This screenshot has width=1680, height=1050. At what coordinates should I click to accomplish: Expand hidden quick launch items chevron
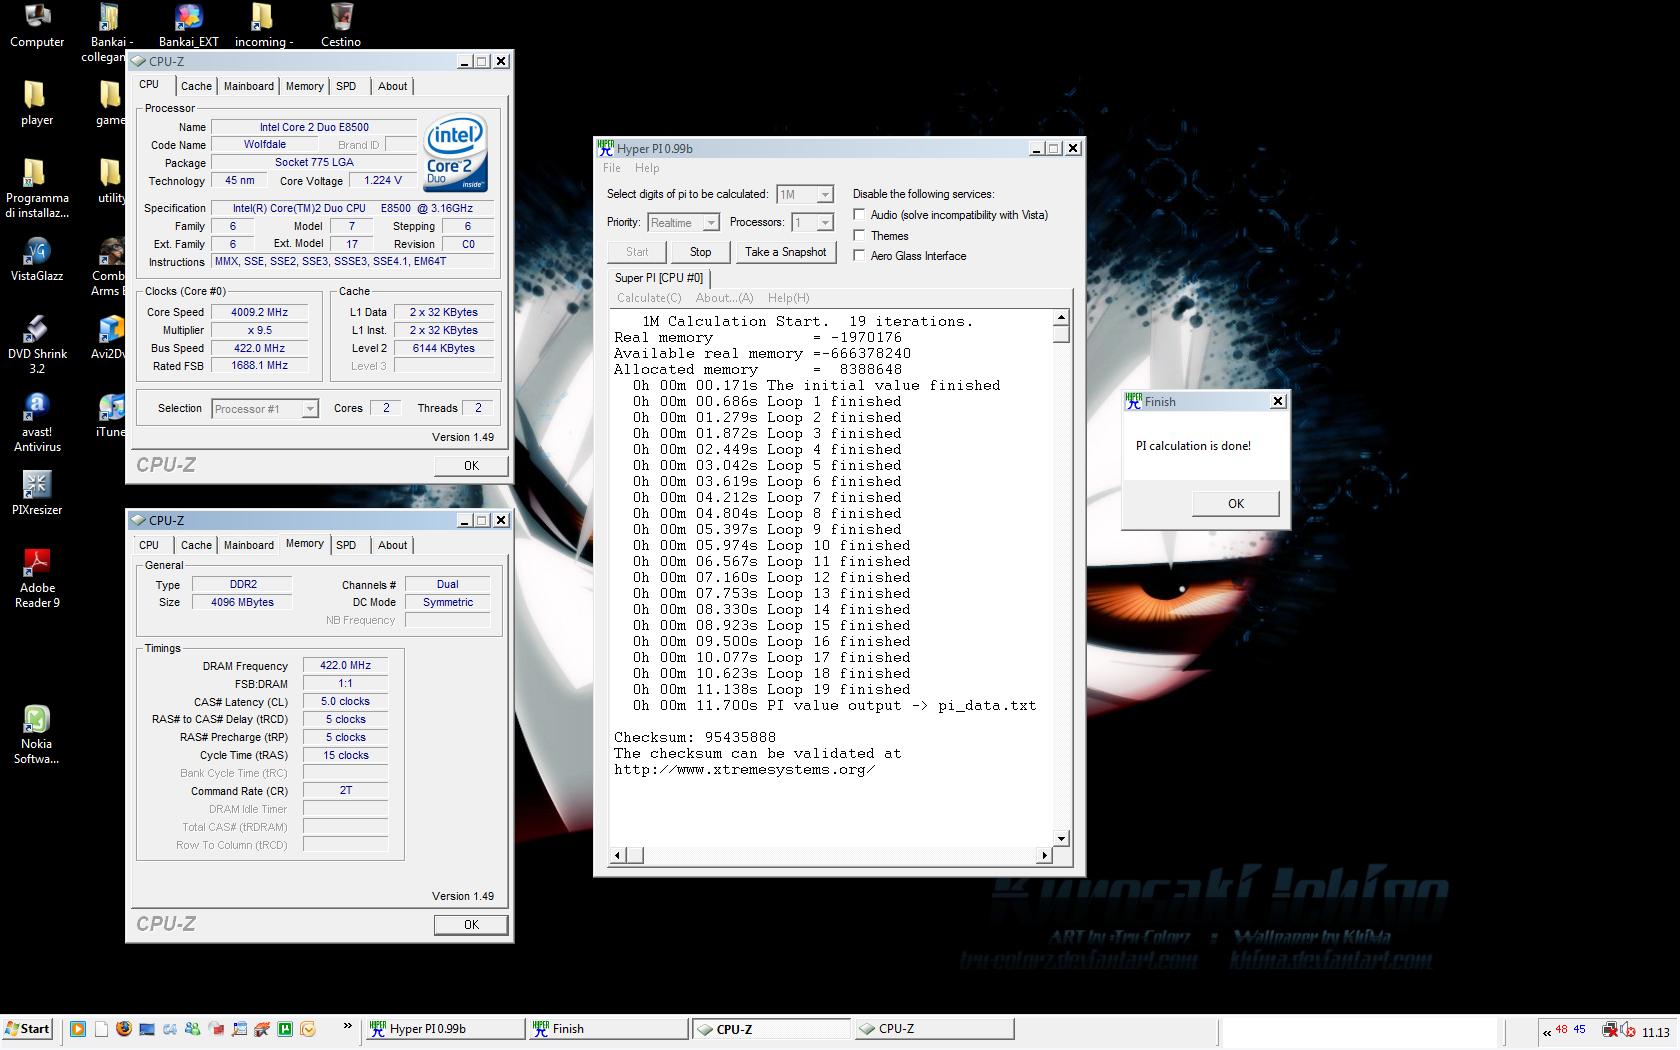348,1026
